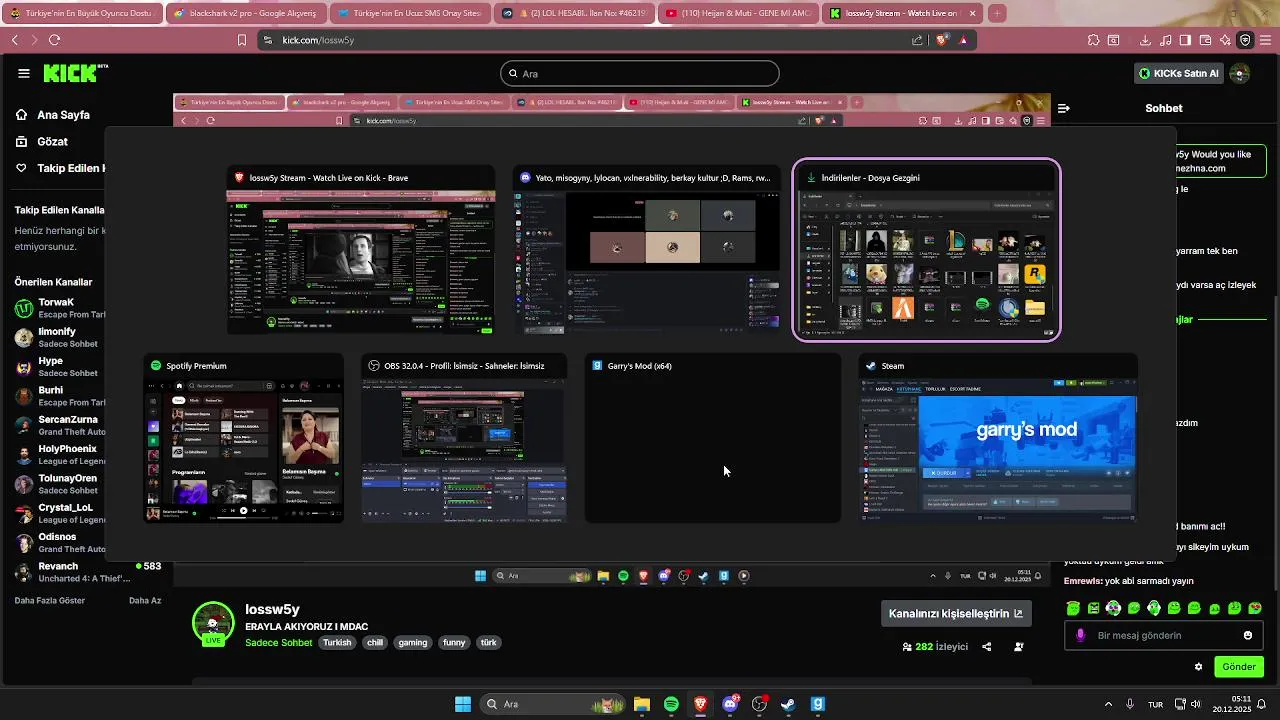Viewport: 1280px width, 720px height.
Task: Select the losww5y Stream Kick tab
Action: 902,14
